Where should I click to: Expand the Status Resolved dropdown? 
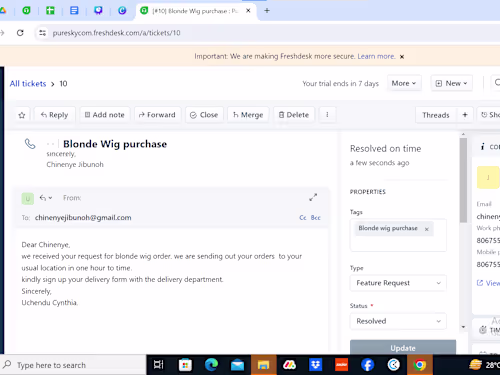(x=398, y=321)
